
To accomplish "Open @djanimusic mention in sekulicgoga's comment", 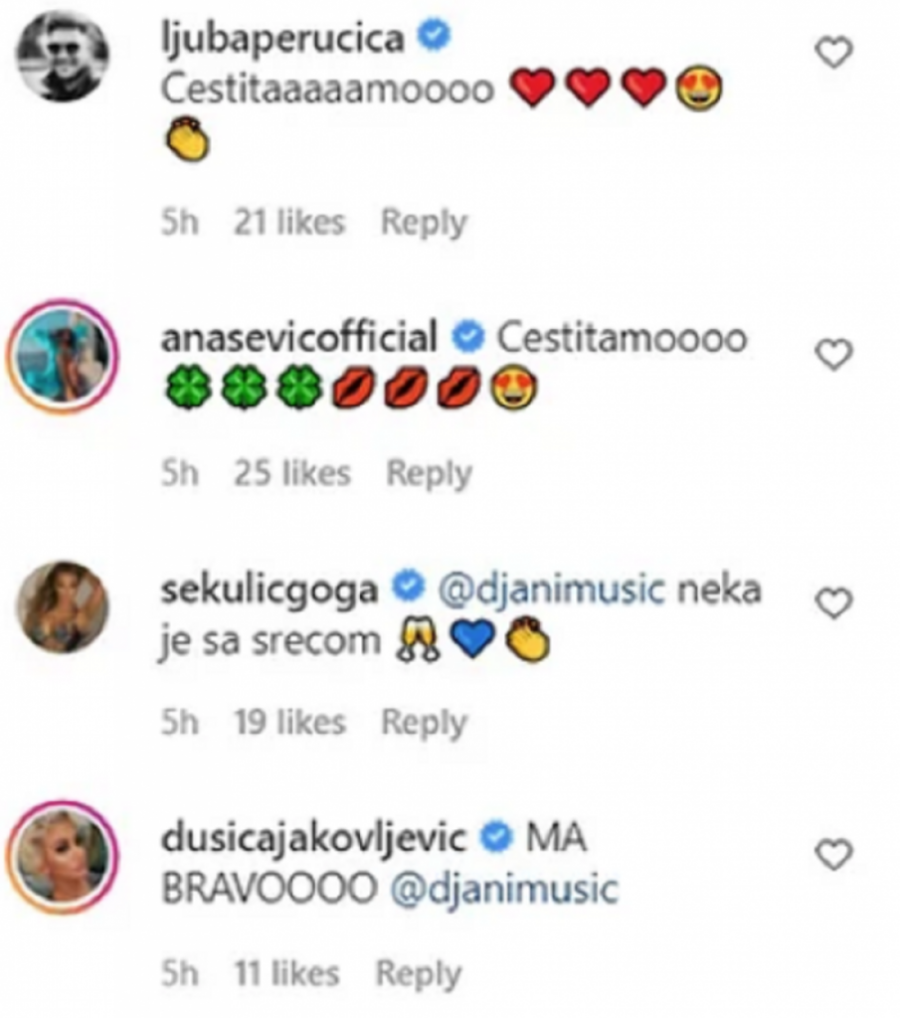I will (x=551, y=590).
